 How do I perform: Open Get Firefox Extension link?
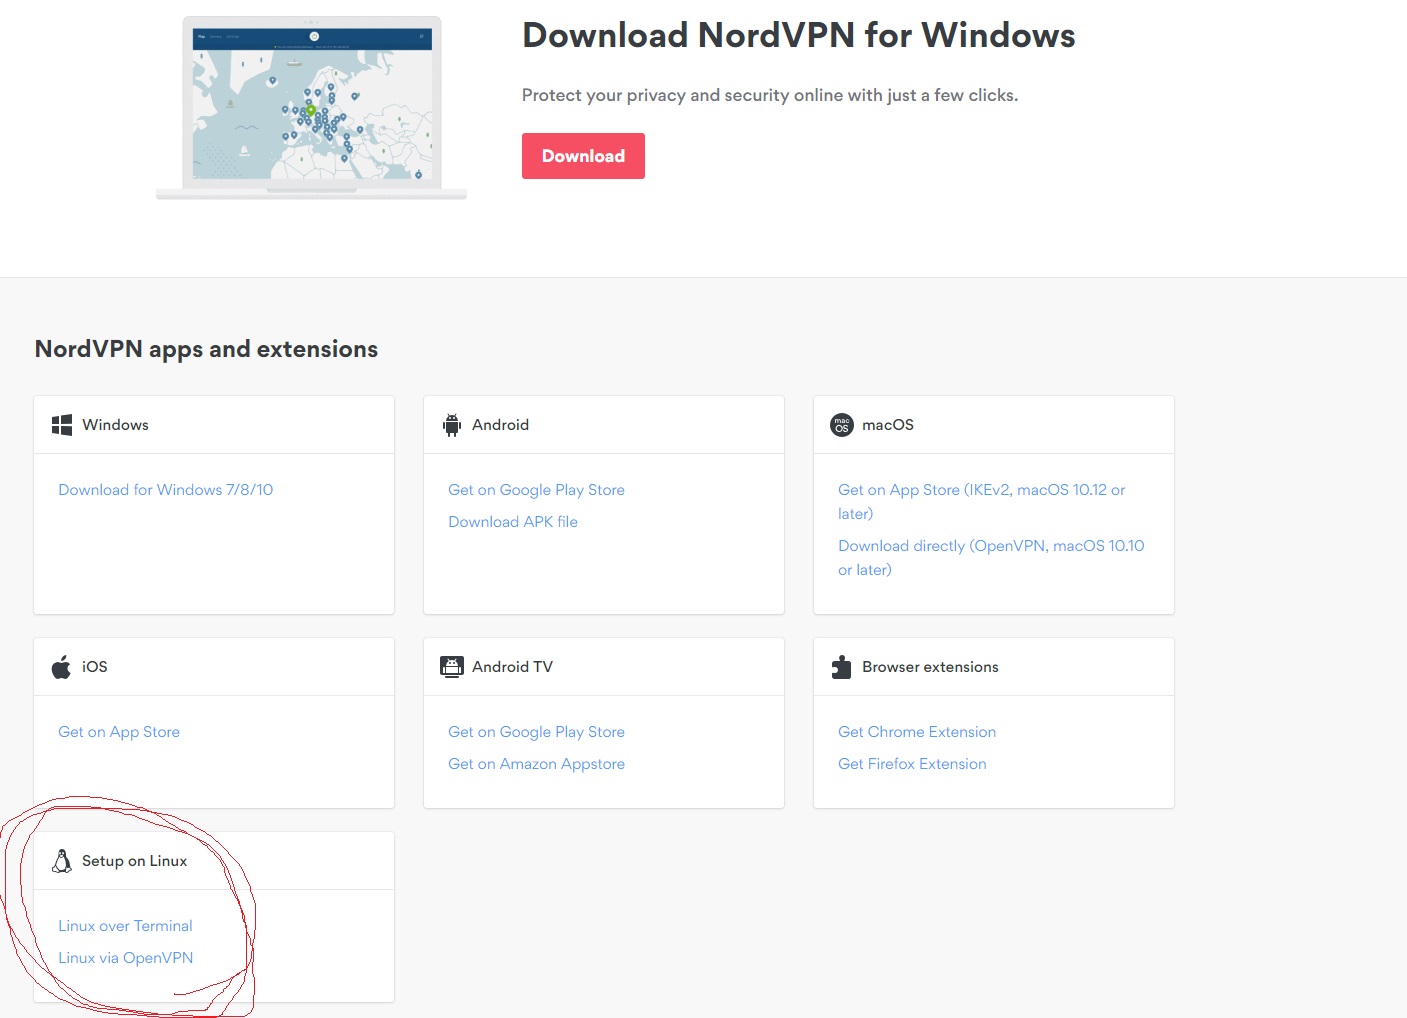[x=912, y=764]
